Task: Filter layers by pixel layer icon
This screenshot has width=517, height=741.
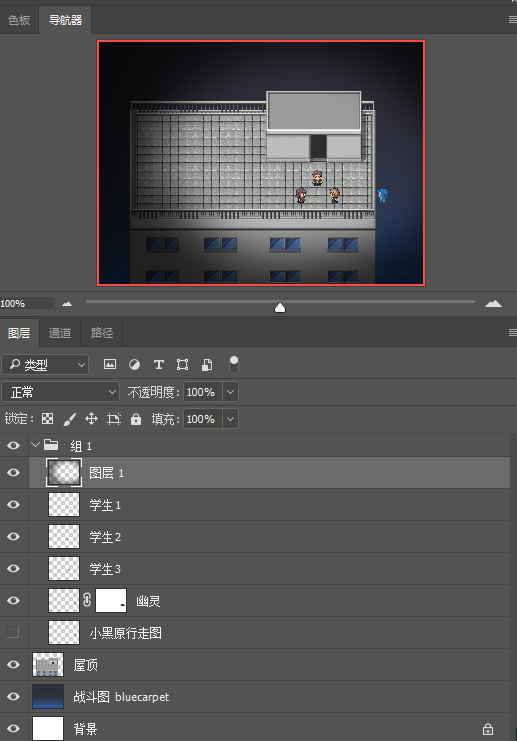Action: click(x=110, y=364)
